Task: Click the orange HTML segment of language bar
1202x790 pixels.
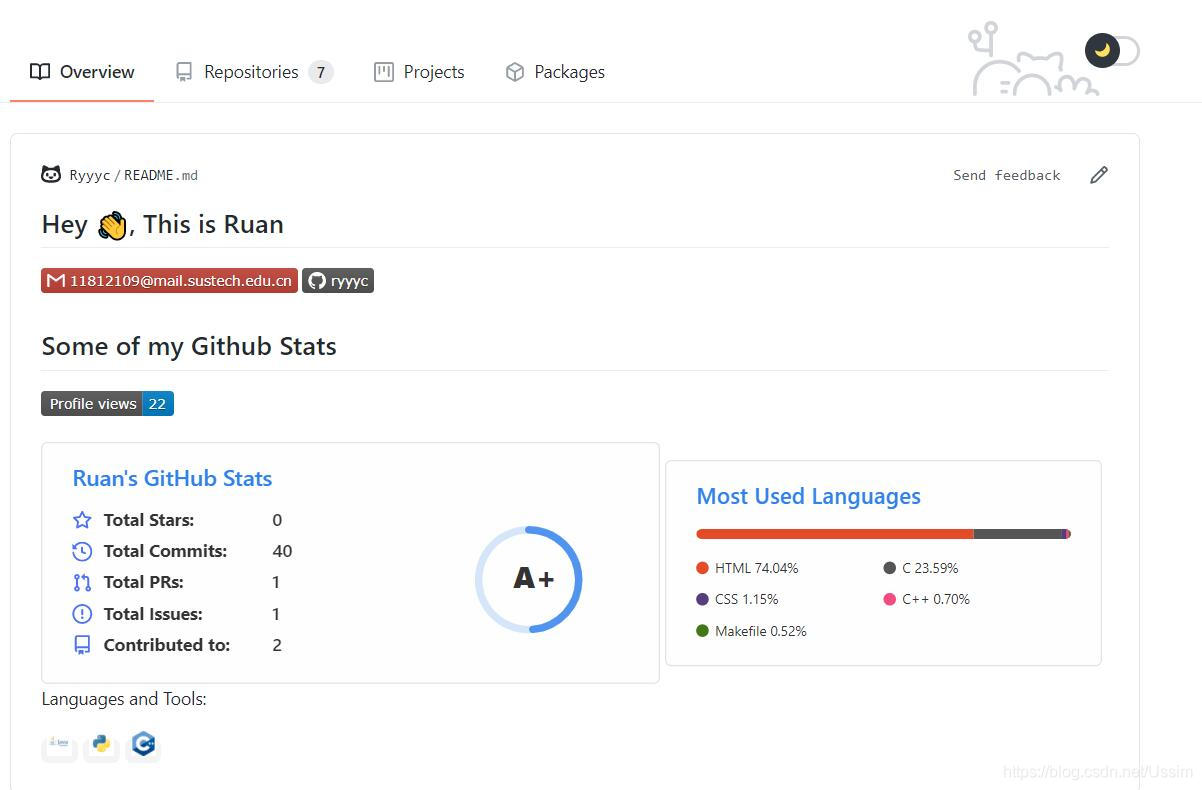Action: coord(835,534)
